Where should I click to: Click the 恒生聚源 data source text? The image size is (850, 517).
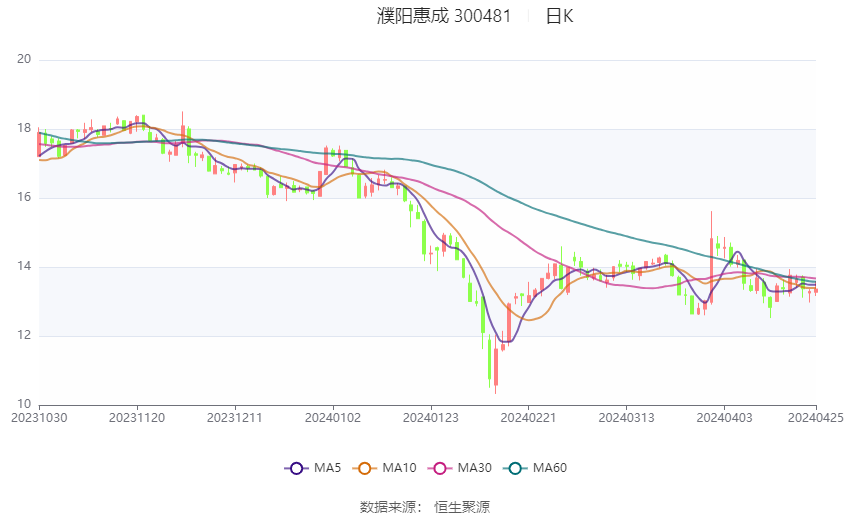point(462,507)
